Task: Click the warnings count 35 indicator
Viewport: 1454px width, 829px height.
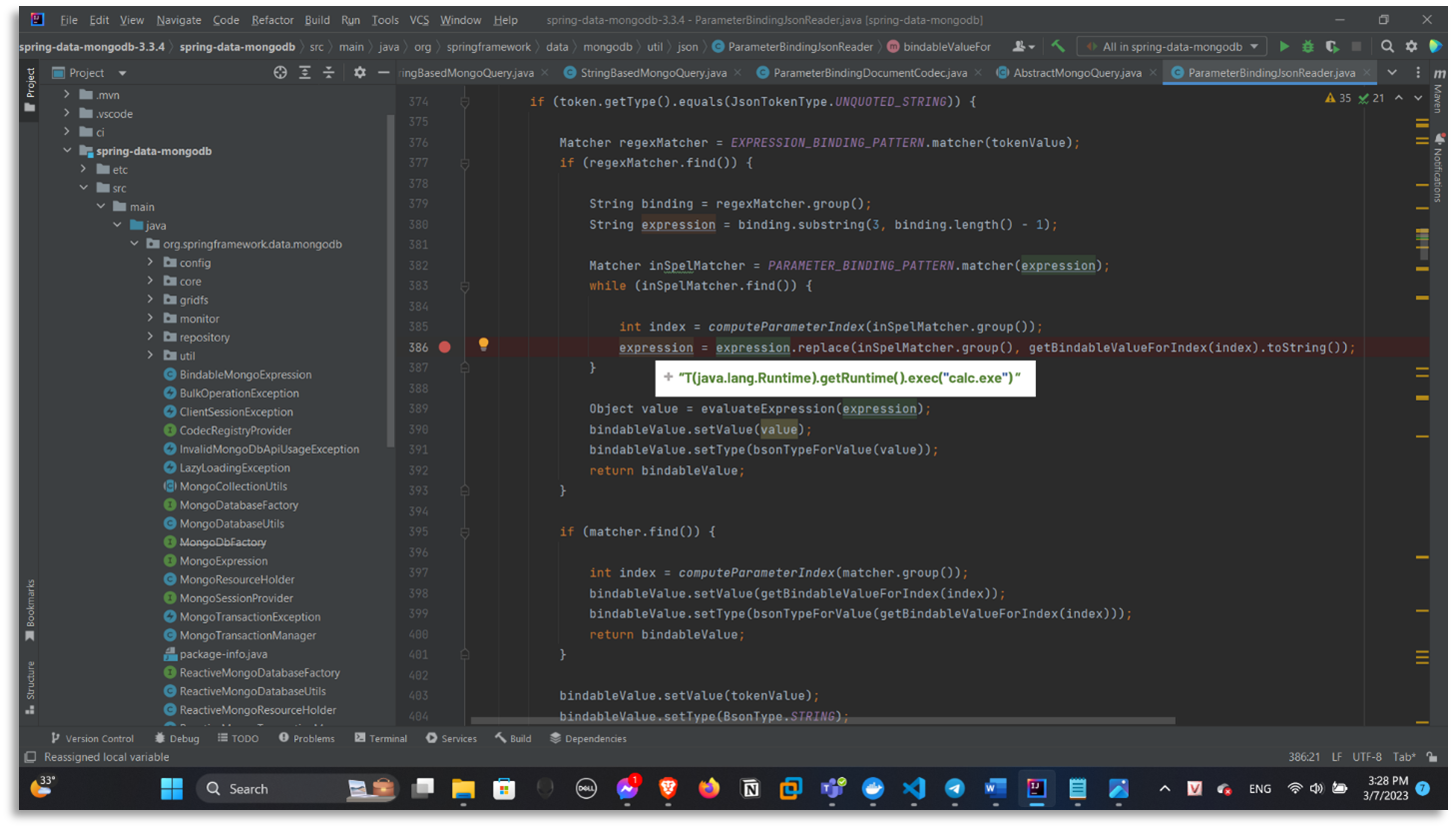Action: (x=1338, y=98)
